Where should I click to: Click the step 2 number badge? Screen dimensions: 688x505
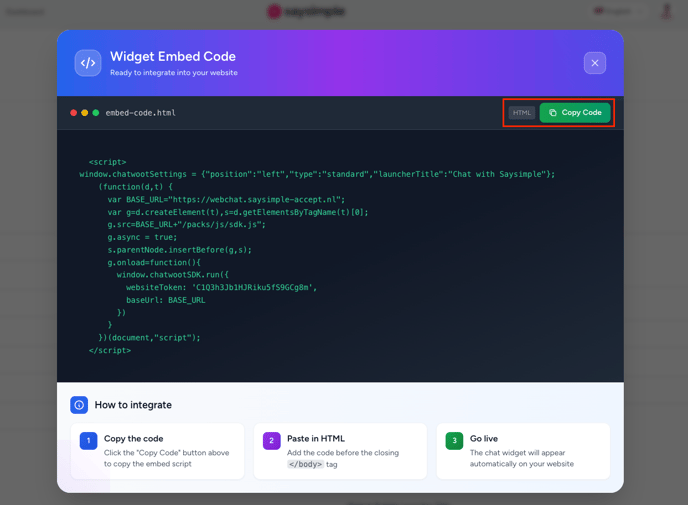point(271,441)
